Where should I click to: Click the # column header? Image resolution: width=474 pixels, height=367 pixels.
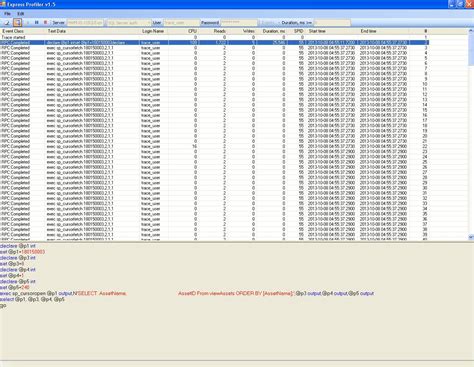point(420,31)
